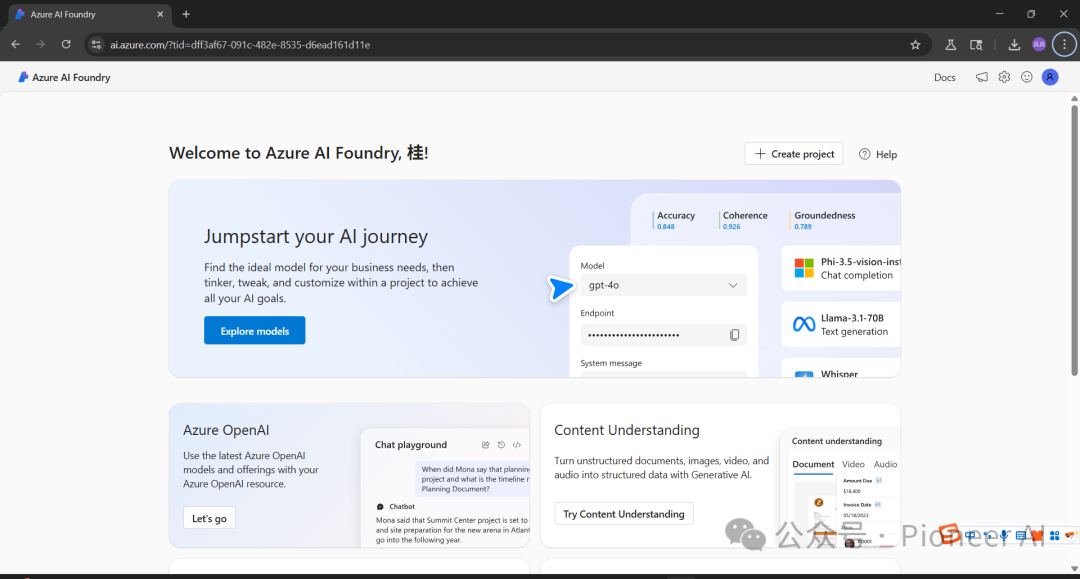Click the Coherence 0.926 metric
This screenshot has width=1080, height=579.
744,220
